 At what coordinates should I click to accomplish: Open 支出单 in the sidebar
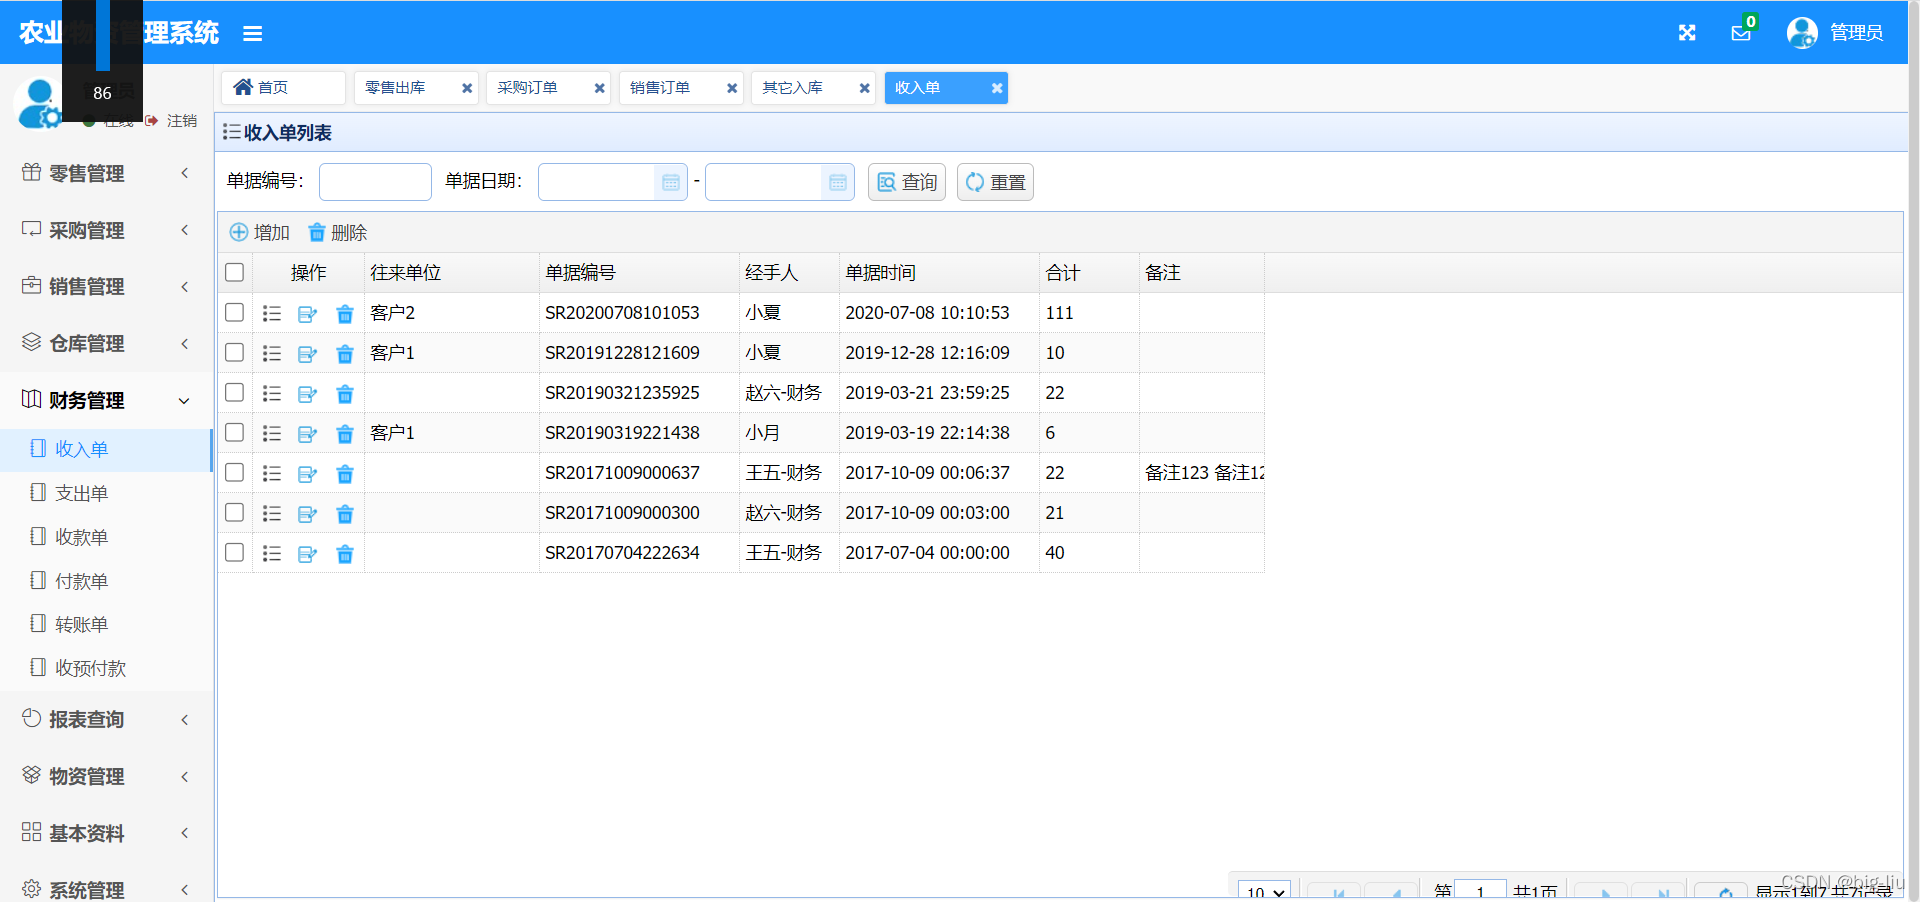point(106,493)
